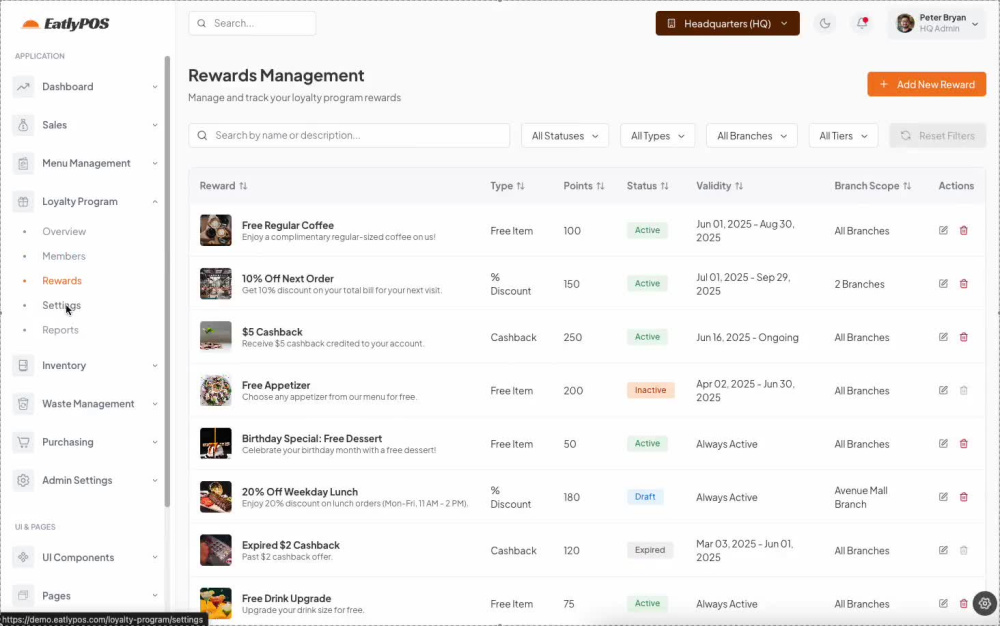Open Loyalty Program Settings page
The height and width of the screenshot is (626, 1000).
[x=61, y=305]
